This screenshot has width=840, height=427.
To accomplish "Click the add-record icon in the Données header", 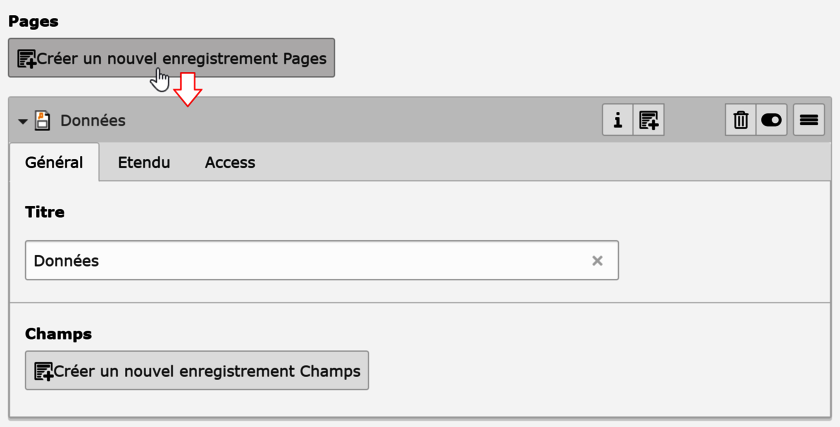I will click(649, 121).
